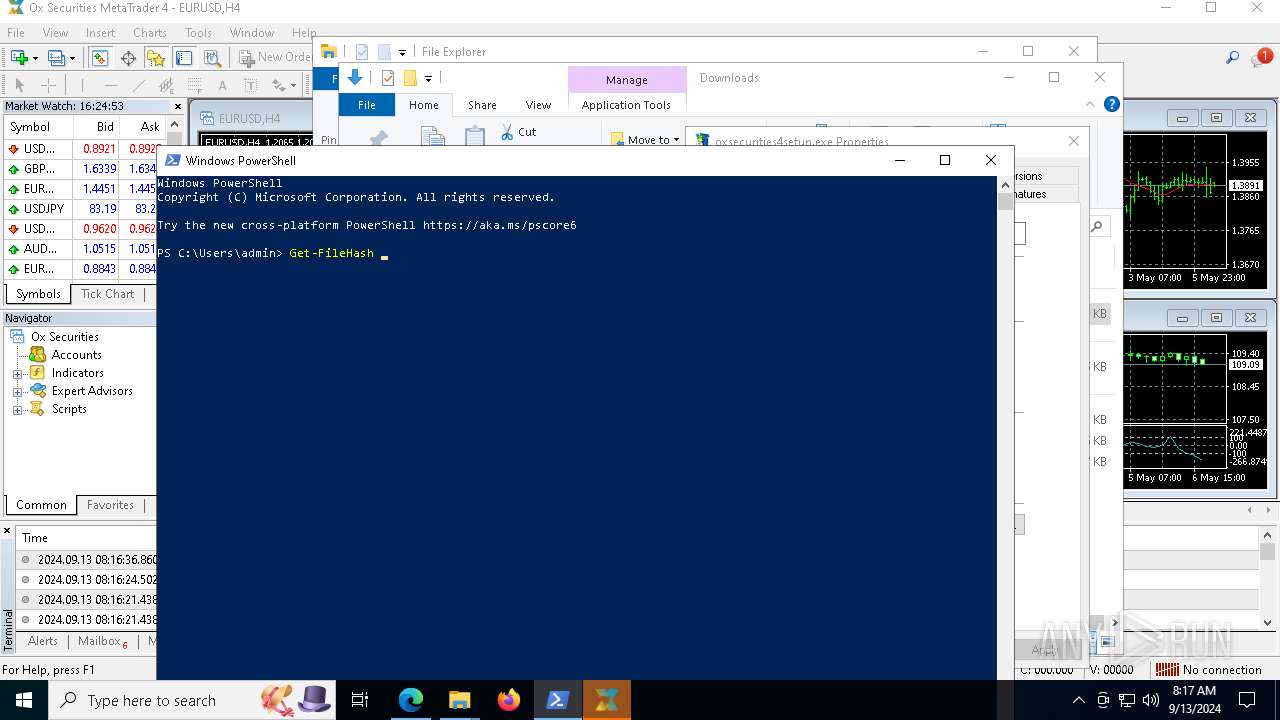Open the chat notification icon with badge
The image size is (1280, 720).
(x=1260, y=58)
